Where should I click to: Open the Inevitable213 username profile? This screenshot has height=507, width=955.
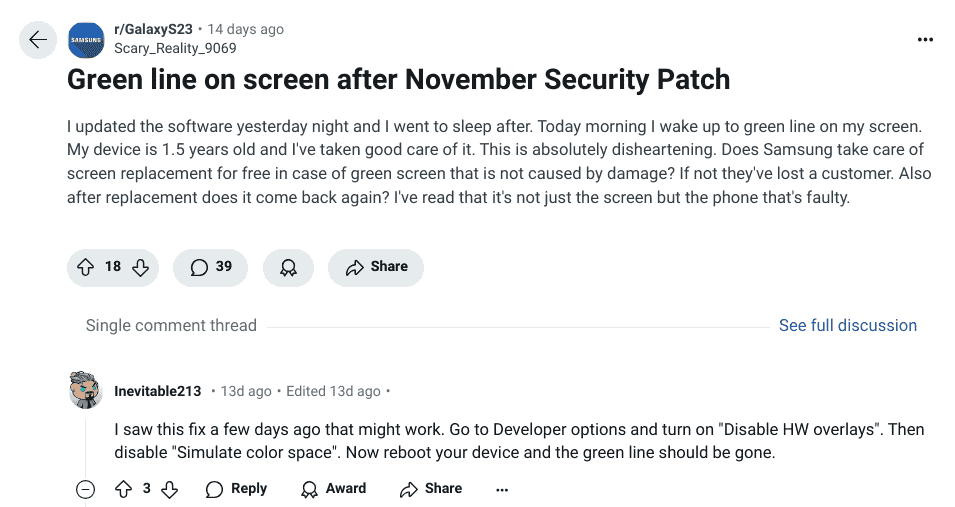click(157, 391)
